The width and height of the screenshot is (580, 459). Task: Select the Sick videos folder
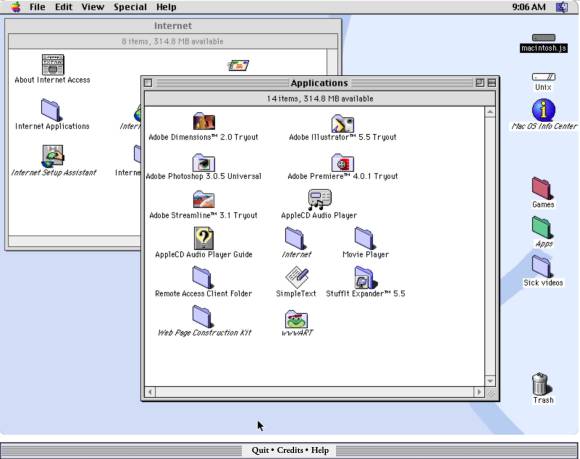pos(542,266)
